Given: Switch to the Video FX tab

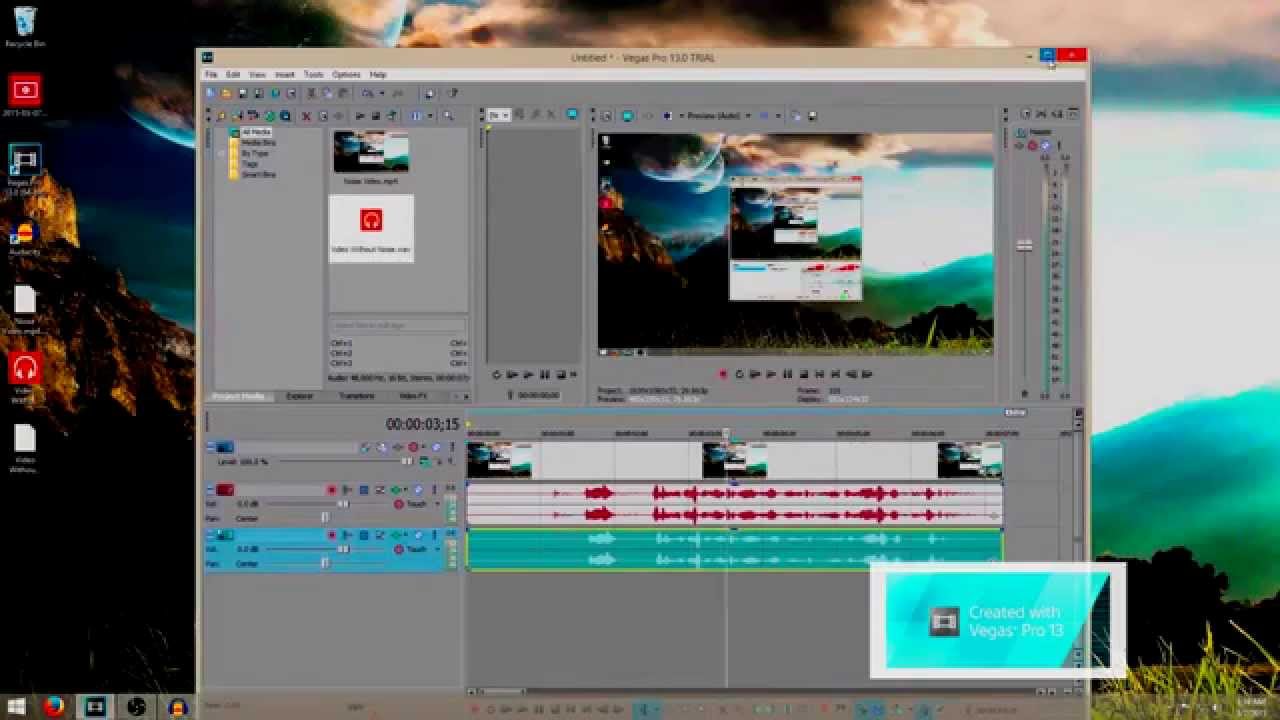Looking at the screenshot, I should tap(413, 396).
